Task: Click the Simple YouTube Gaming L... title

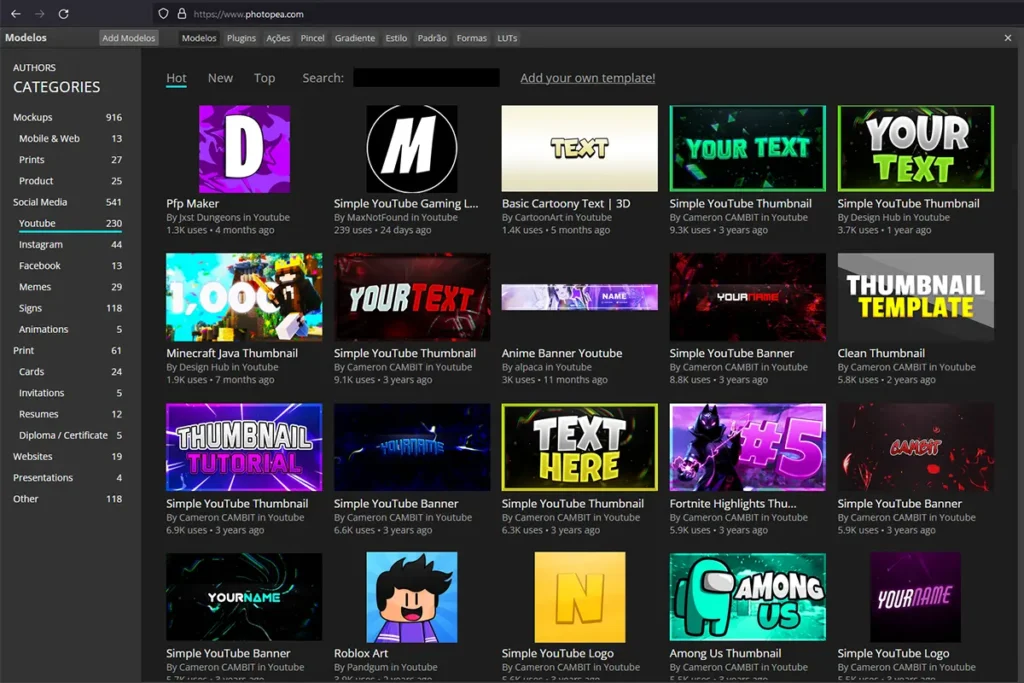Action: (x=406, y=204)
